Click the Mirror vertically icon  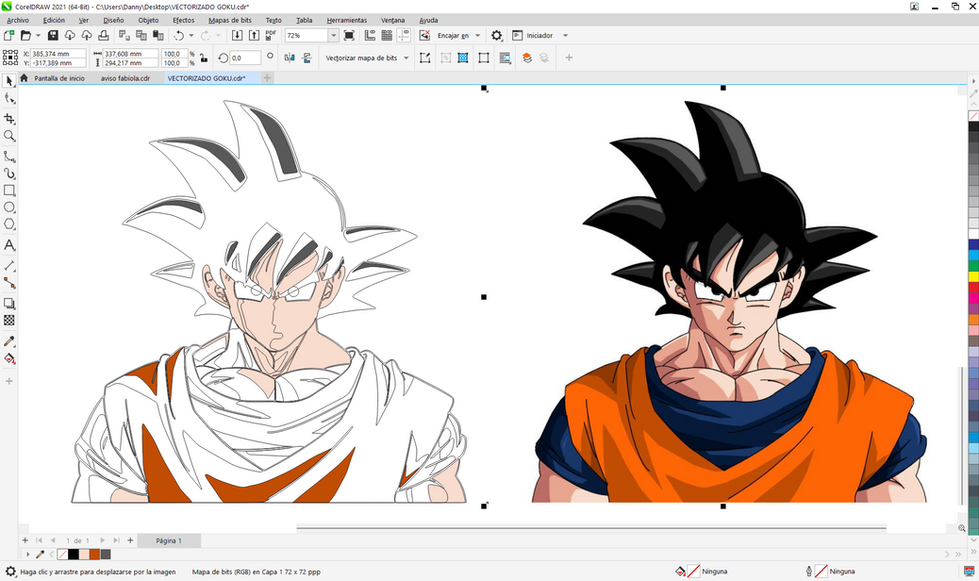point(307,58)
